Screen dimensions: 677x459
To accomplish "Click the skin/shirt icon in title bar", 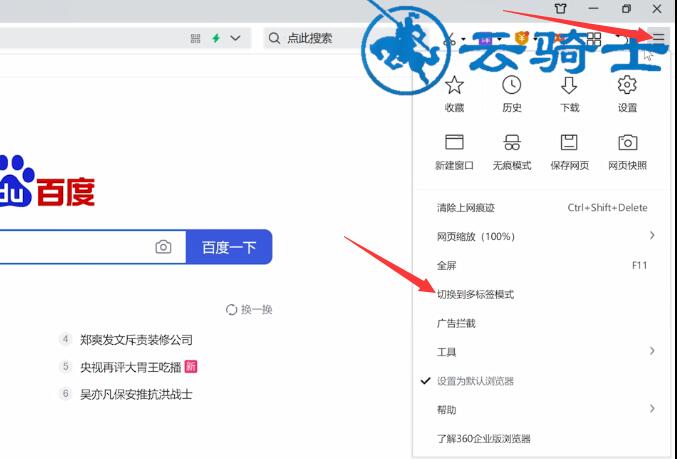I will [560, 9].
